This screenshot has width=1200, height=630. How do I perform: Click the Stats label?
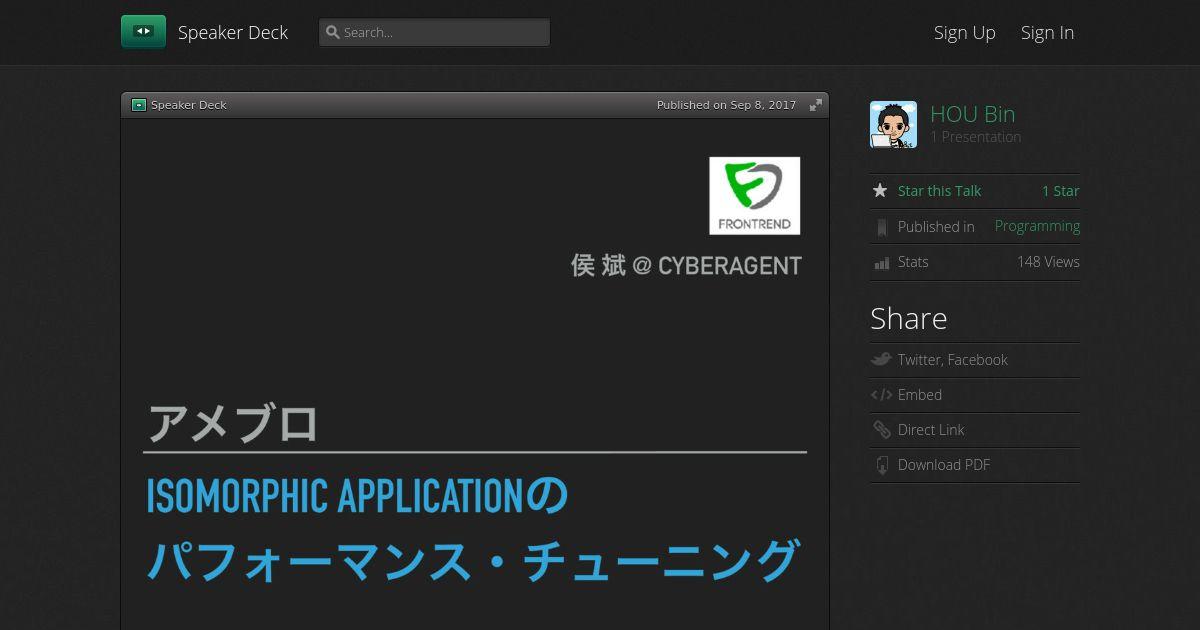point(913,262)
